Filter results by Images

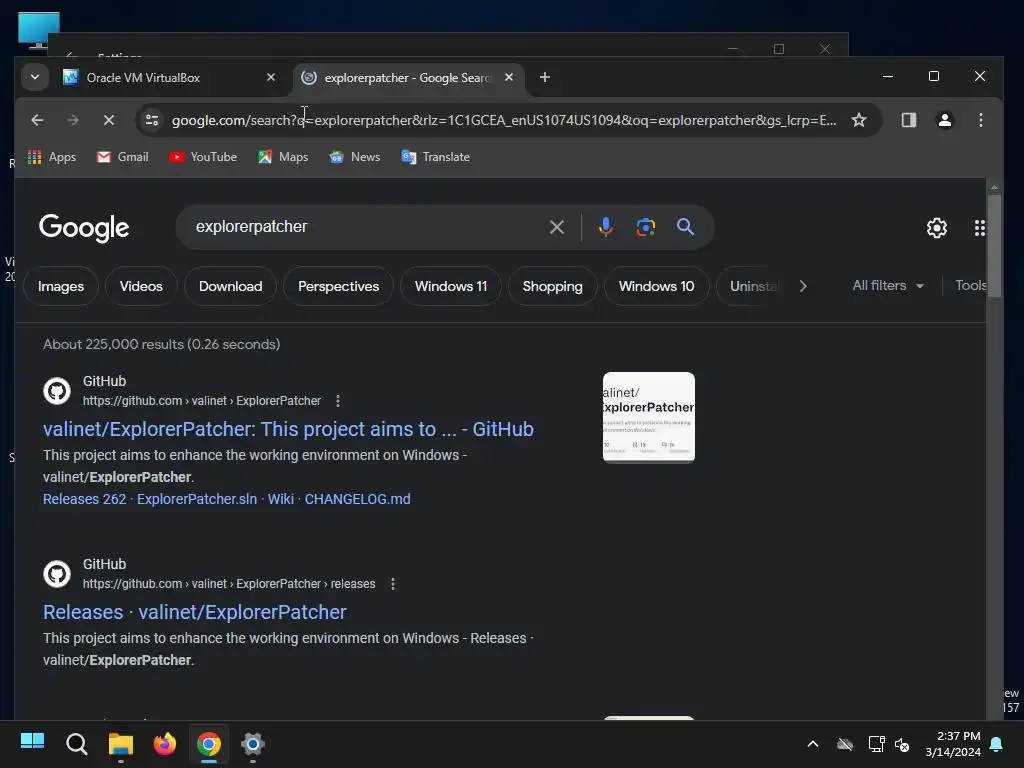[61, 286]
